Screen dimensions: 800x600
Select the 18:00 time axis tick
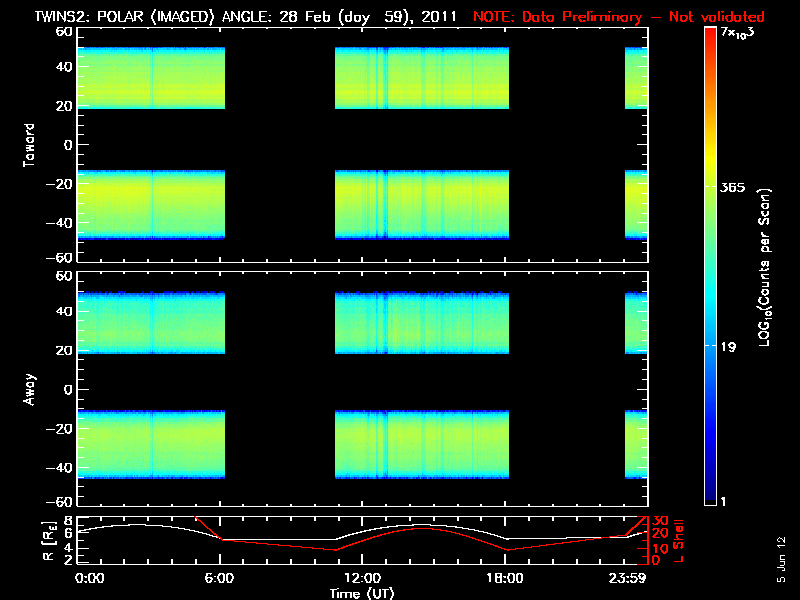click(505, 578)
